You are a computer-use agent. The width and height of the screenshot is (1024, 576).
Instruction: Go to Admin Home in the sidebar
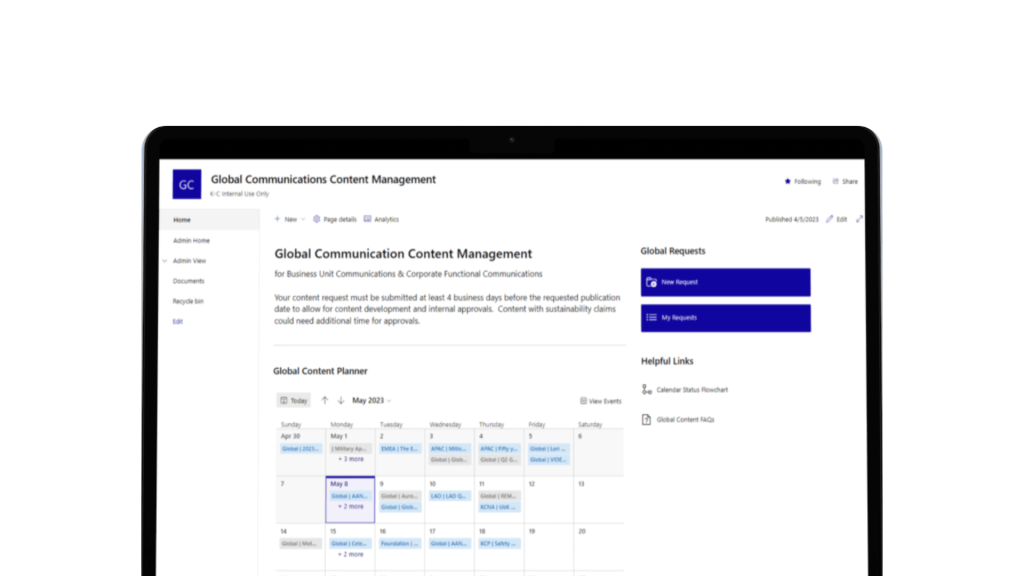click(191, 241)
